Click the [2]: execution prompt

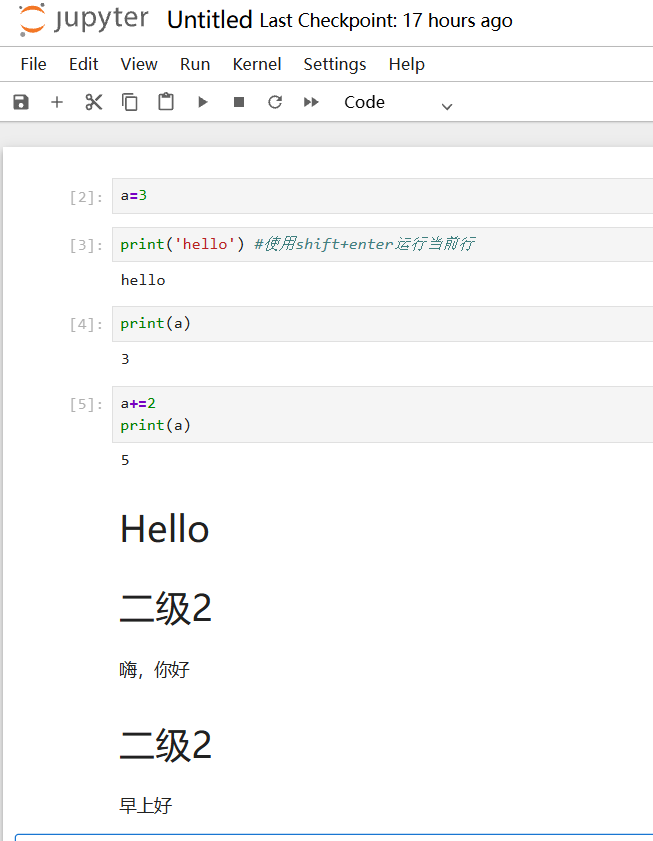86,197
